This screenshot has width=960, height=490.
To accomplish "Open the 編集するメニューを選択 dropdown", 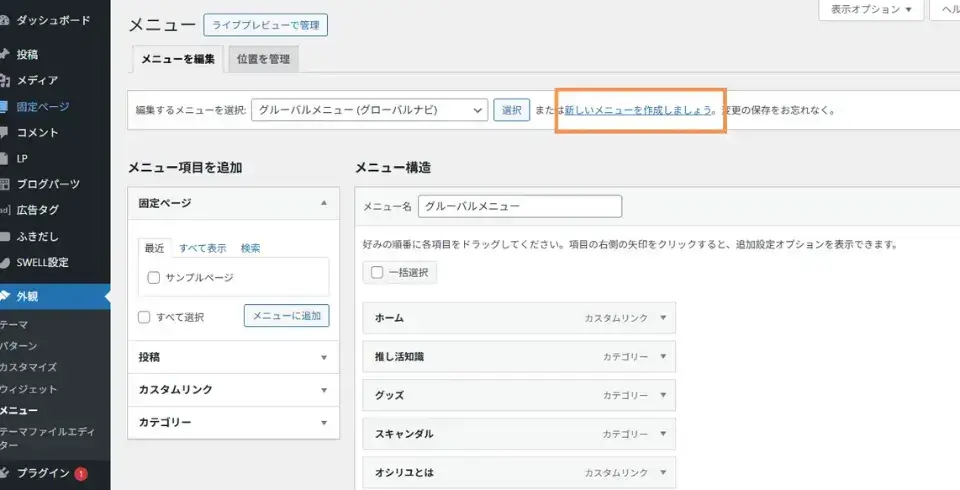I will pyautogui.click(x=370, y=110).
